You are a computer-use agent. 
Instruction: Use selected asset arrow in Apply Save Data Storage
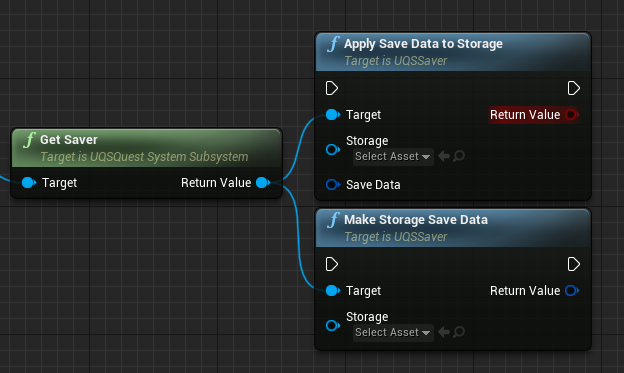point(444,156)
